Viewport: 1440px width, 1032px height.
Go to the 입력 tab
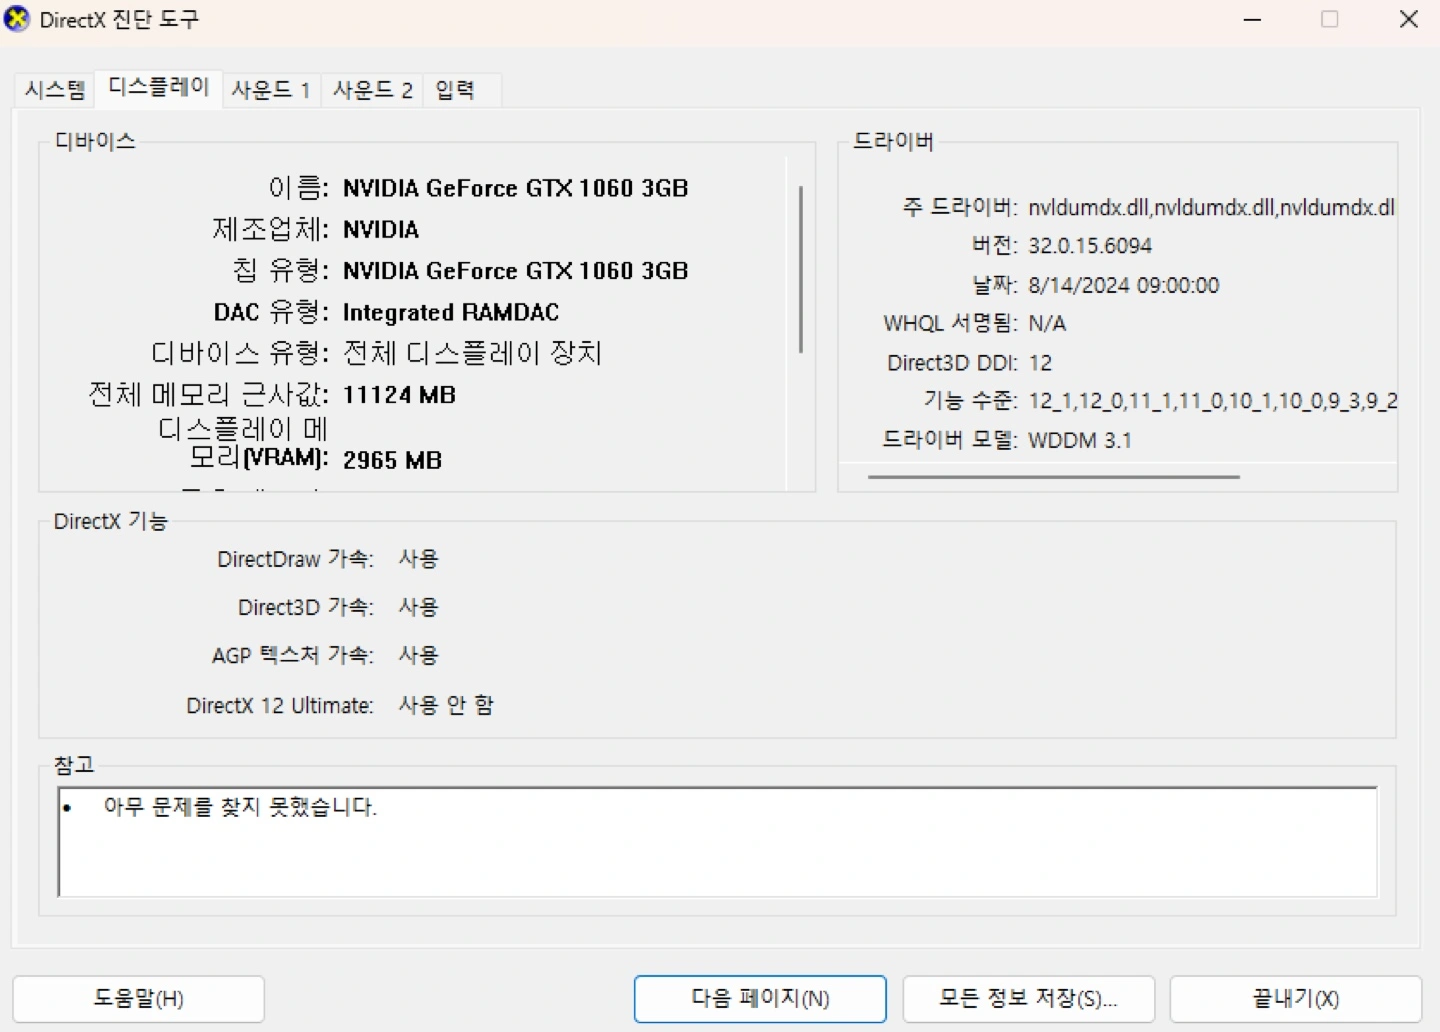point(455,90)
